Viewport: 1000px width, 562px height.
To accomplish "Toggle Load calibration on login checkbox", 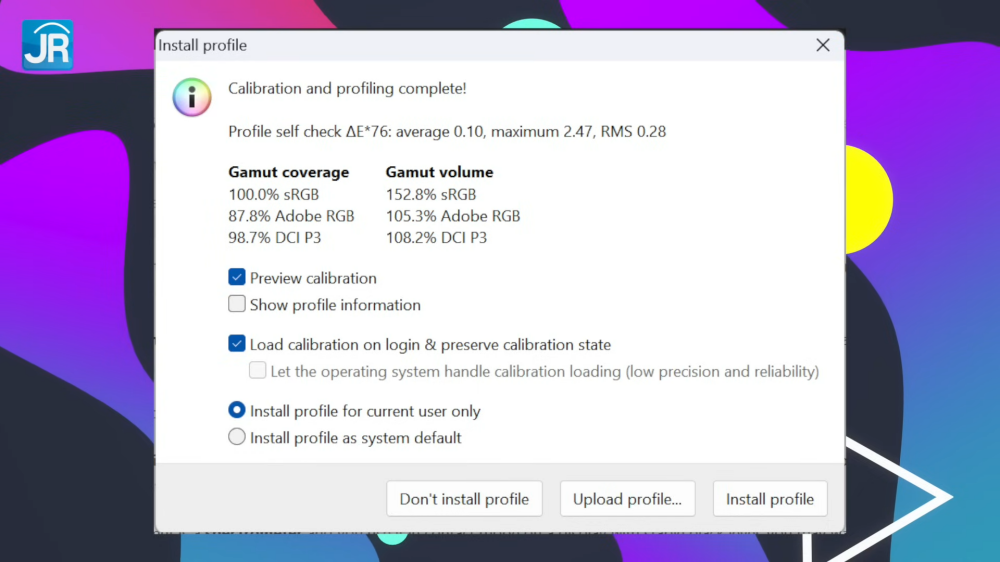I will pos(237,344).
